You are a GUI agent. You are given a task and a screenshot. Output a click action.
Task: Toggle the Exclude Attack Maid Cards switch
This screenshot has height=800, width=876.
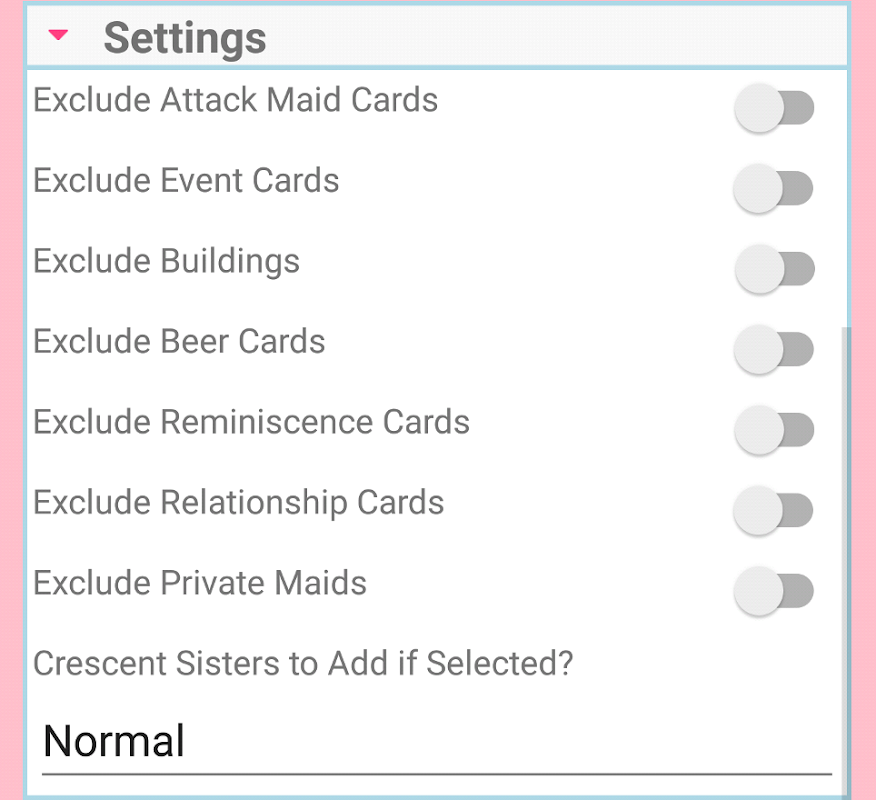[x=774, y=108]
